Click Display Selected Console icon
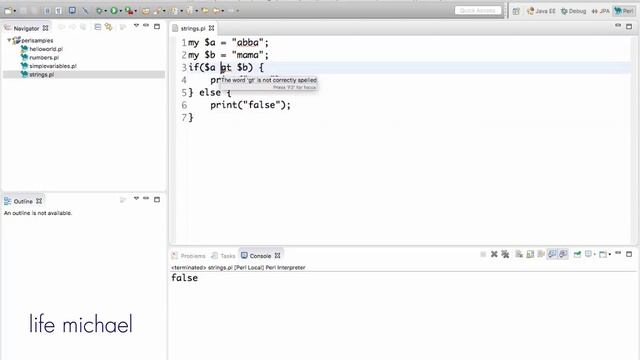Viewport: 640px width, 360px height. (x=588, y=254)
